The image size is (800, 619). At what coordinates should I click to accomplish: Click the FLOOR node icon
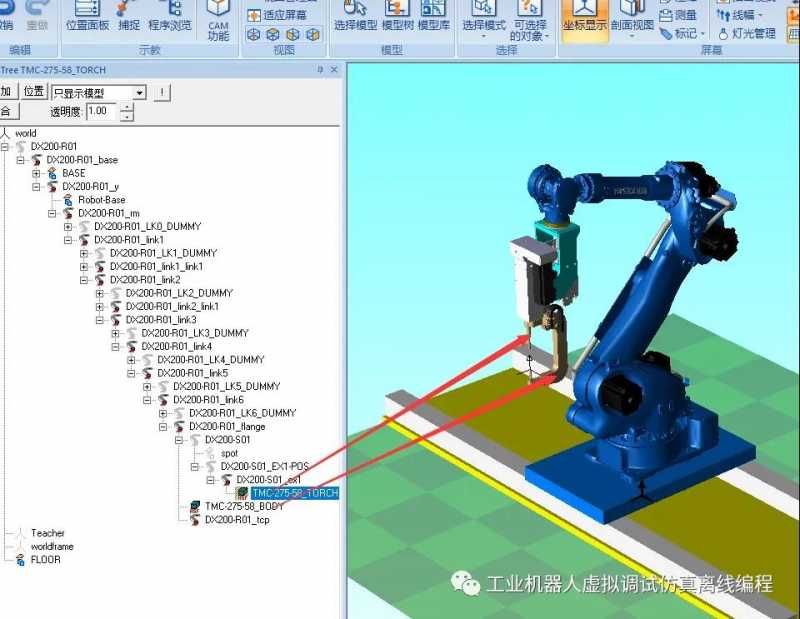point(20,560)
